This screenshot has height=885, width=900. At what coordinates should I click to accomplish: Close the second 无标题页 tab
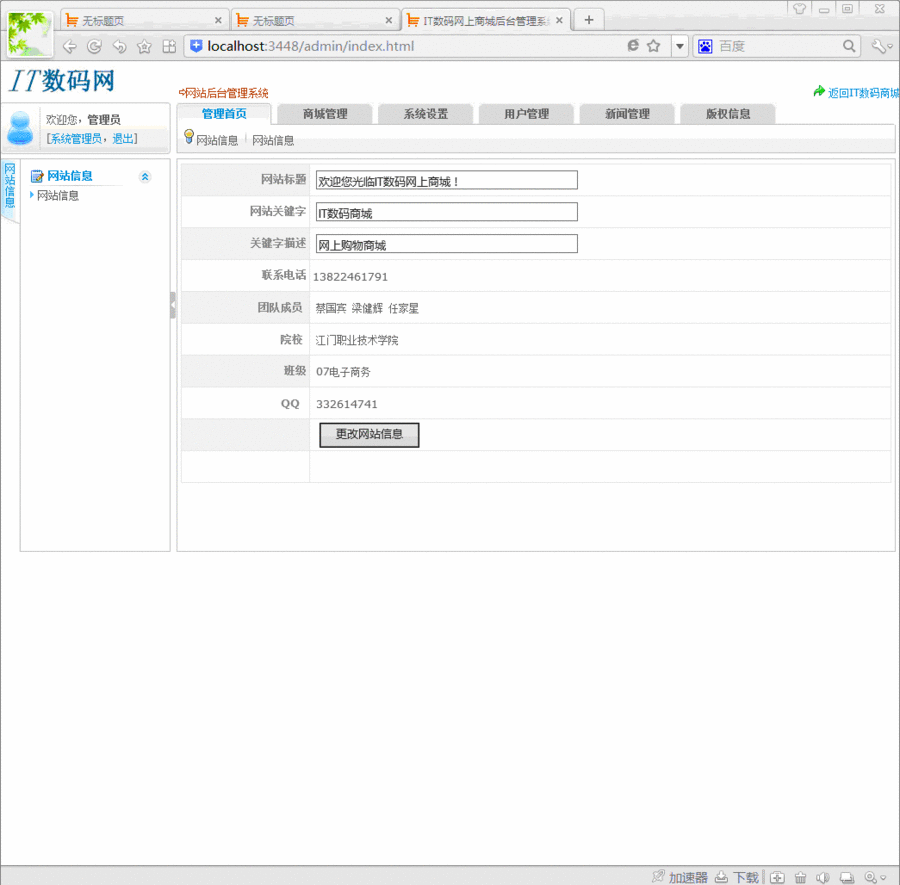pyautogui.click(x=389, y=21)
